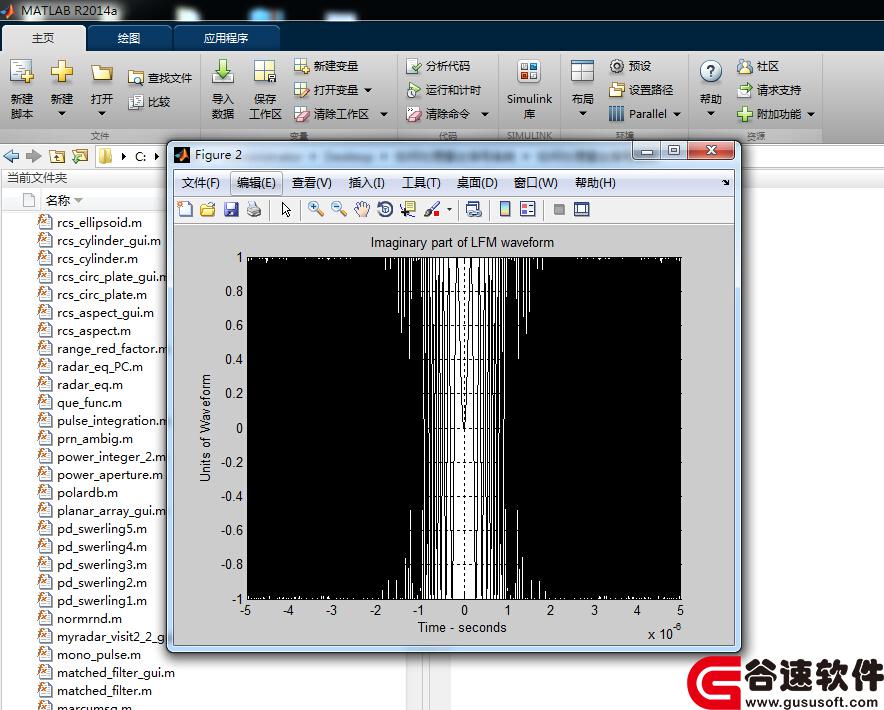Click 请求支持 (Request Support)
The width and height of the screenshot is (884, 710).
point(769,90)
